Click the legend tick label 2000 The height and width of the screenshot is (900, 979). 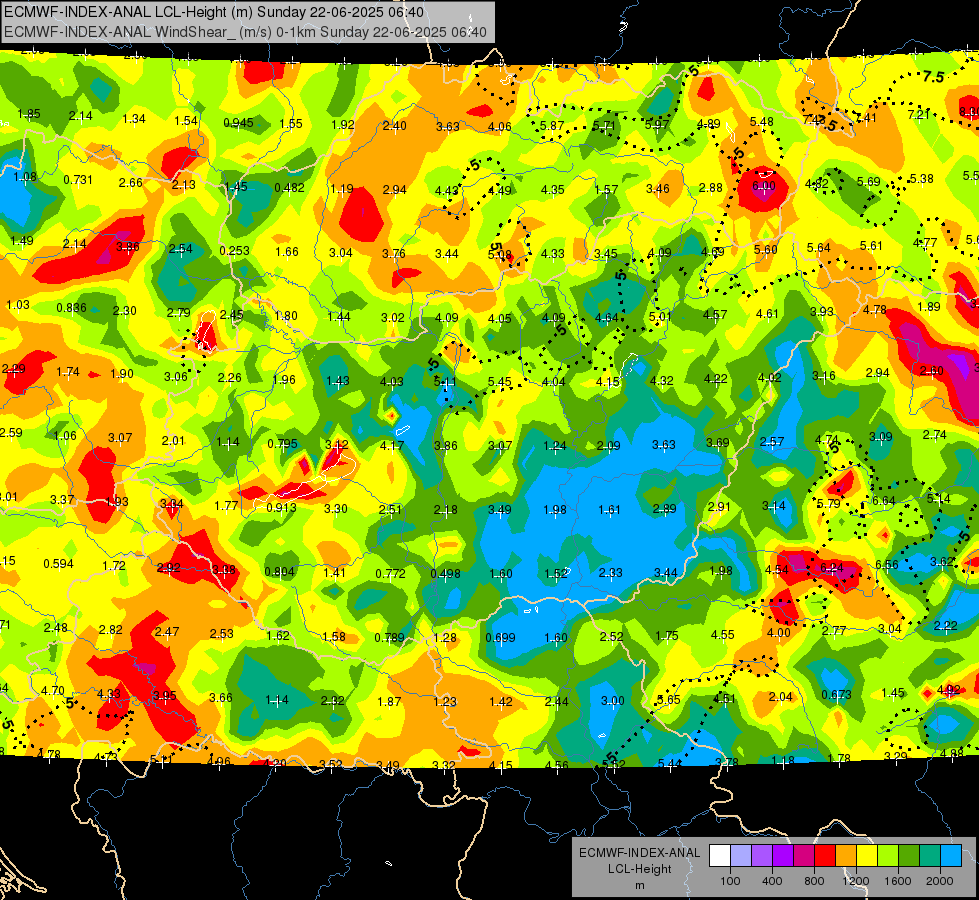pos(940,881)
